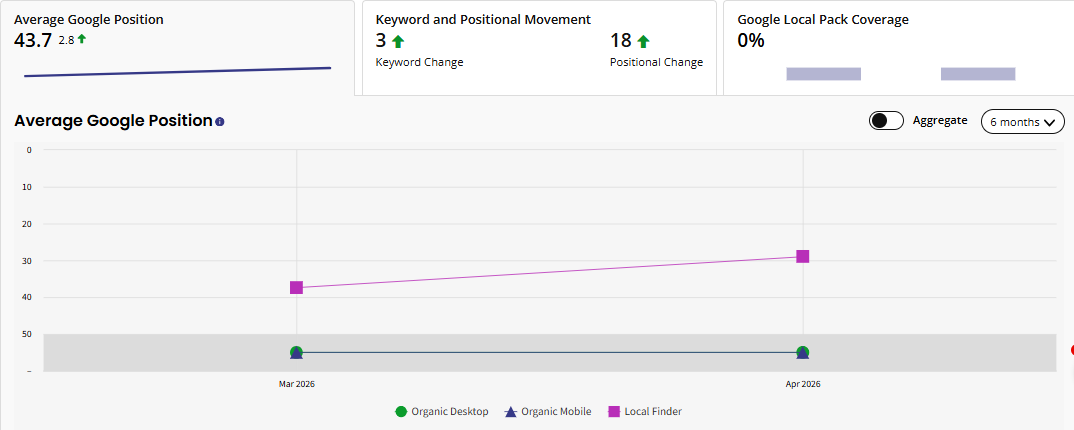The width and height of the screenshot is (1074, 430).
Task: Click the Aggregate label text
Action: pos(940,120)
